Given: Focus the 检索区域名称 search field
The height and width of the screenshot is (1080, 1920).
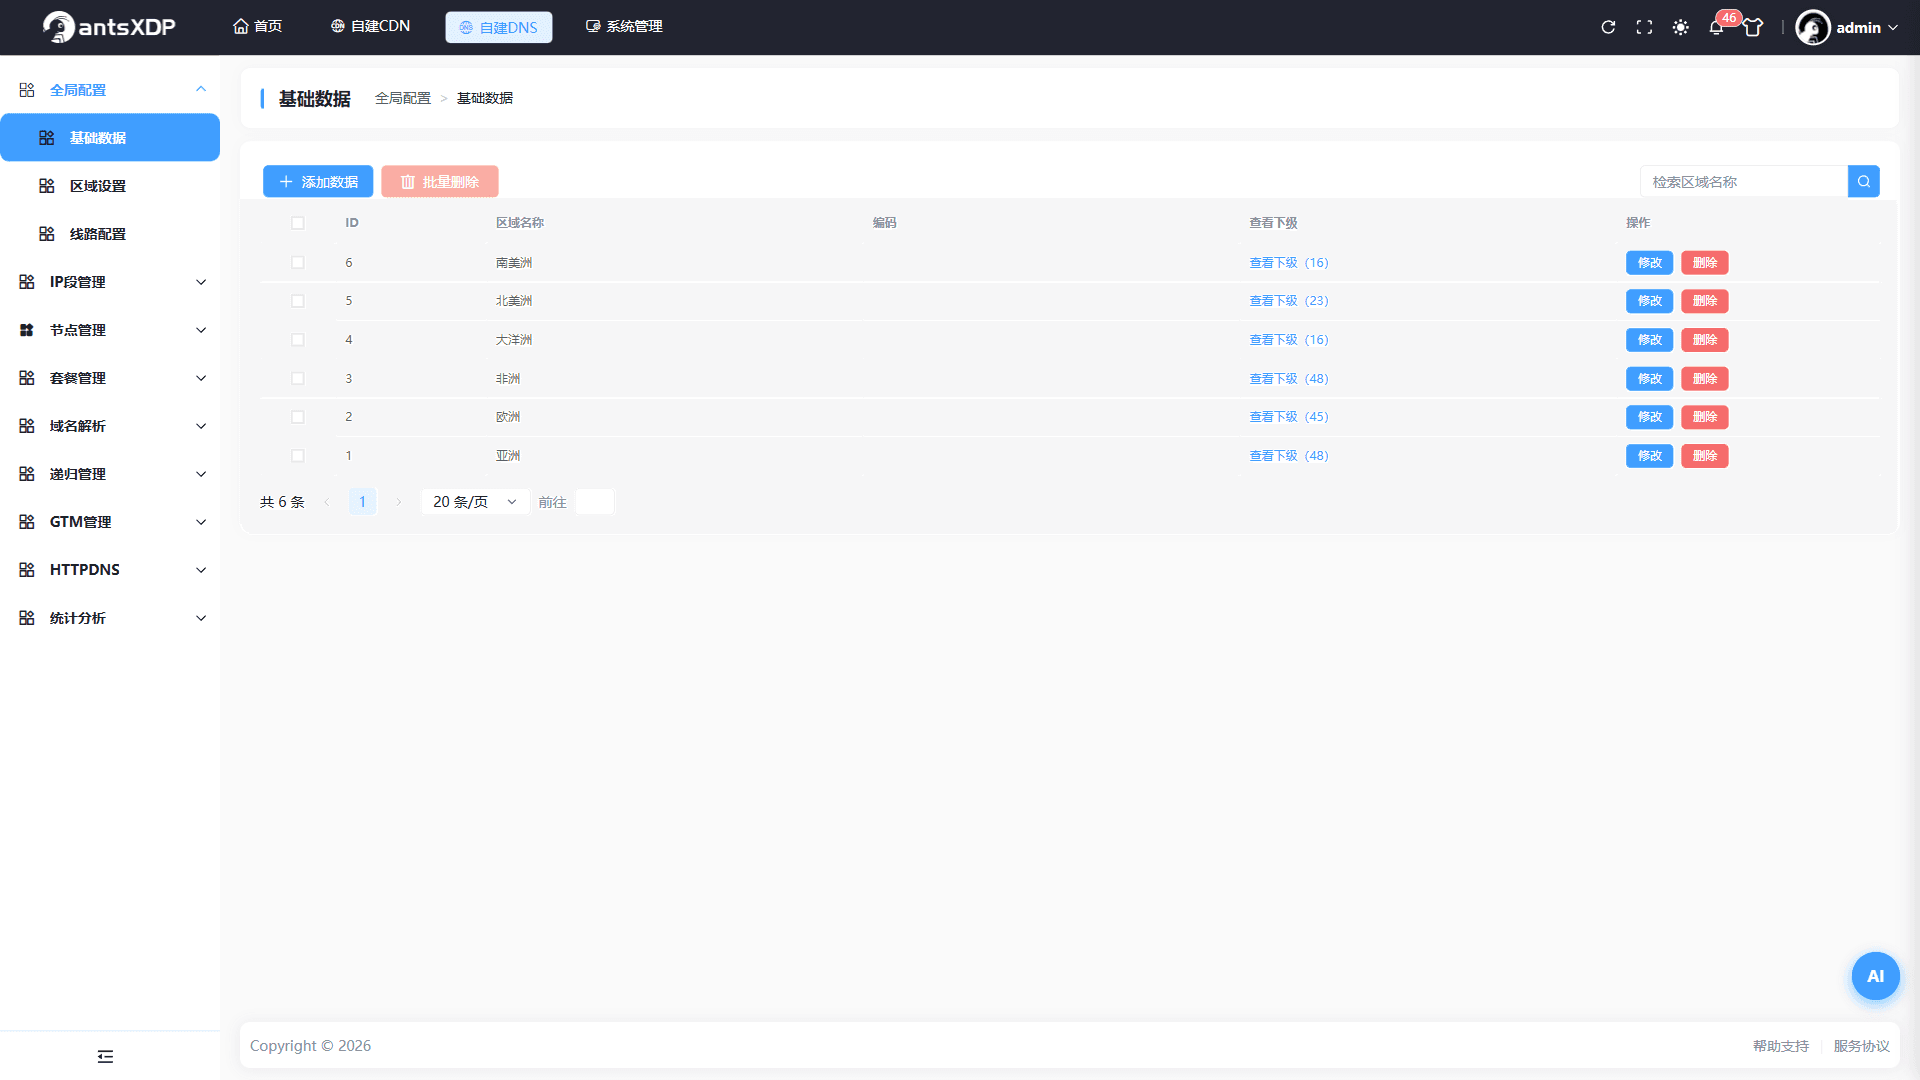Looking at the screenshot, I should click(1744, 181).
